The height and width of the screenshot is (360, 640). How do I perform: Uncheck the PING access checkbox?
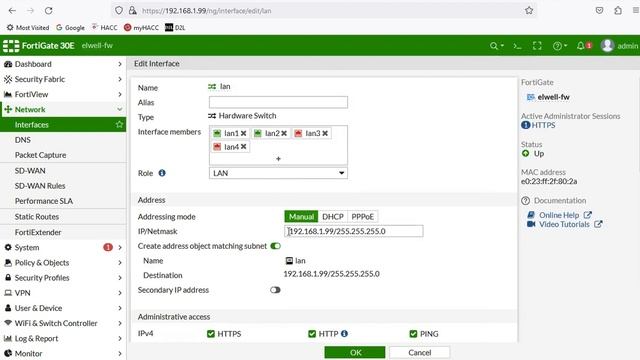413,334
